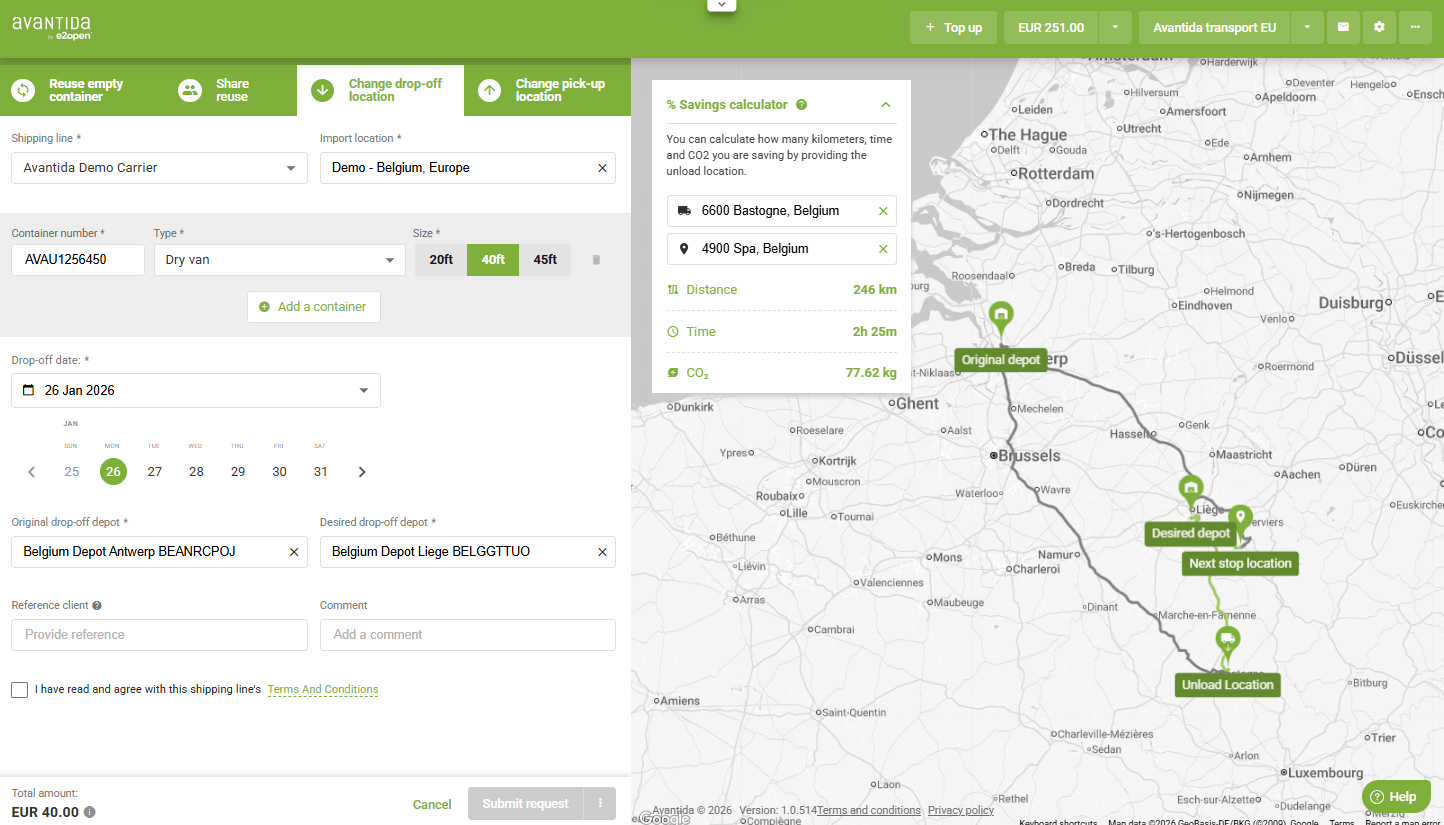Switch to Reuse empty container tab
Image resolution: width=1444 pixels, height=825 pixels.
coord(82,90)
